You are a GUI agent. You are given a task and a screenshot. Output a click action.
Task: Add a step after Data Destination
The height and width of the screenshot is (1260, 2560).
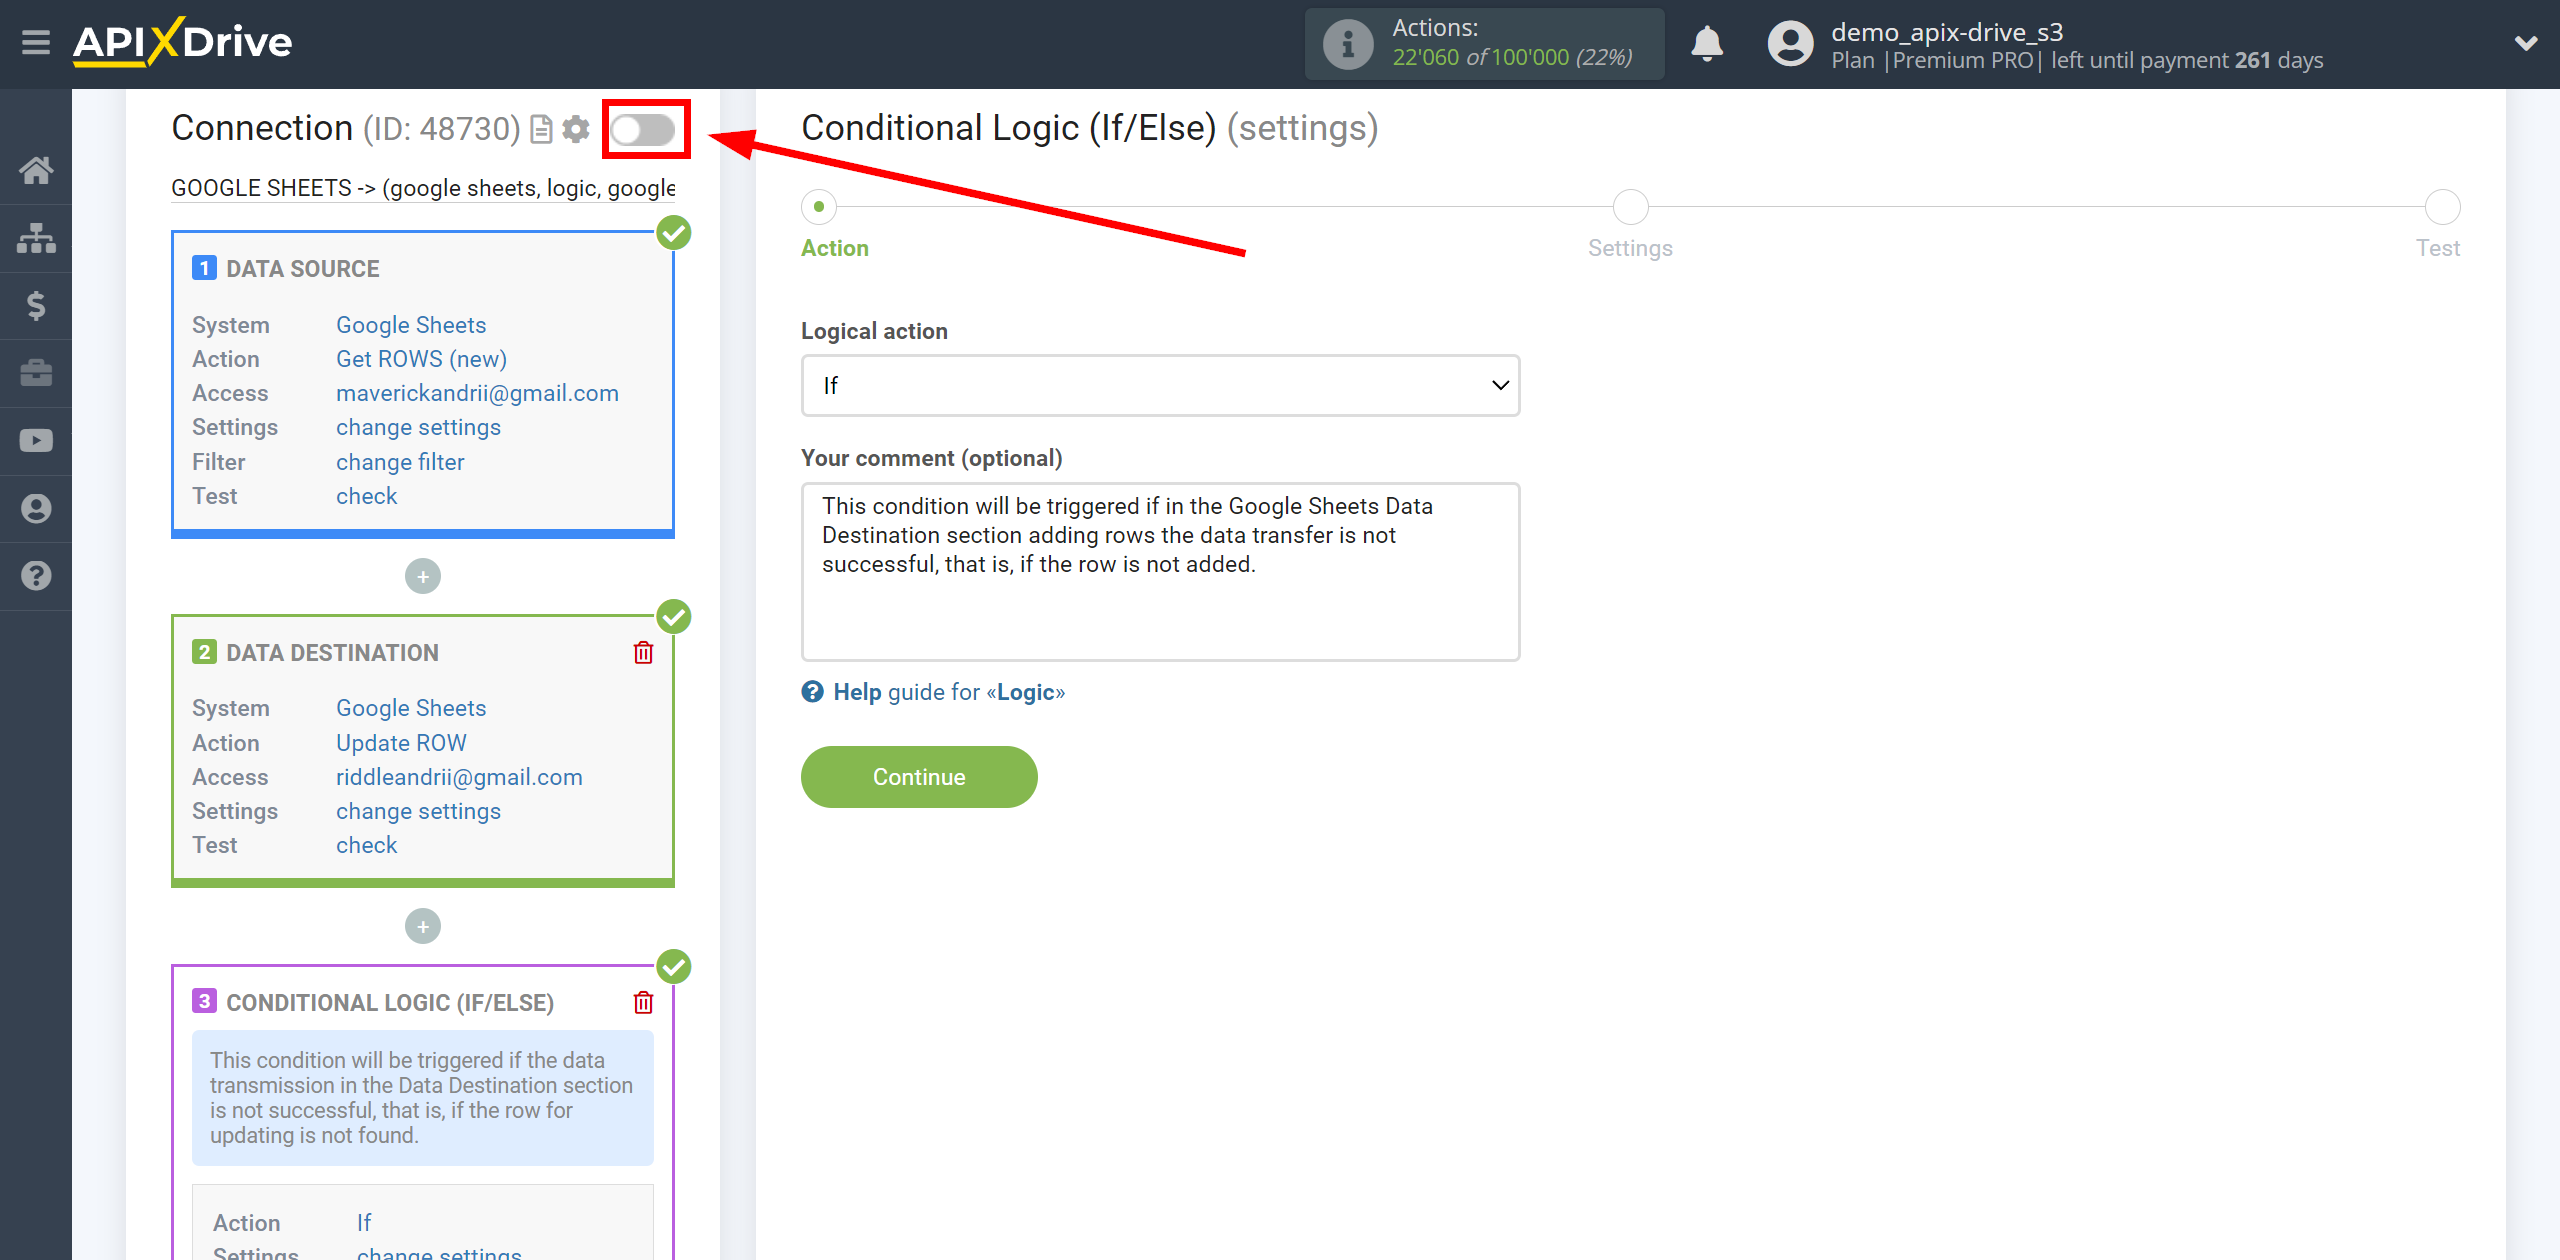click(x=423, y=926)
